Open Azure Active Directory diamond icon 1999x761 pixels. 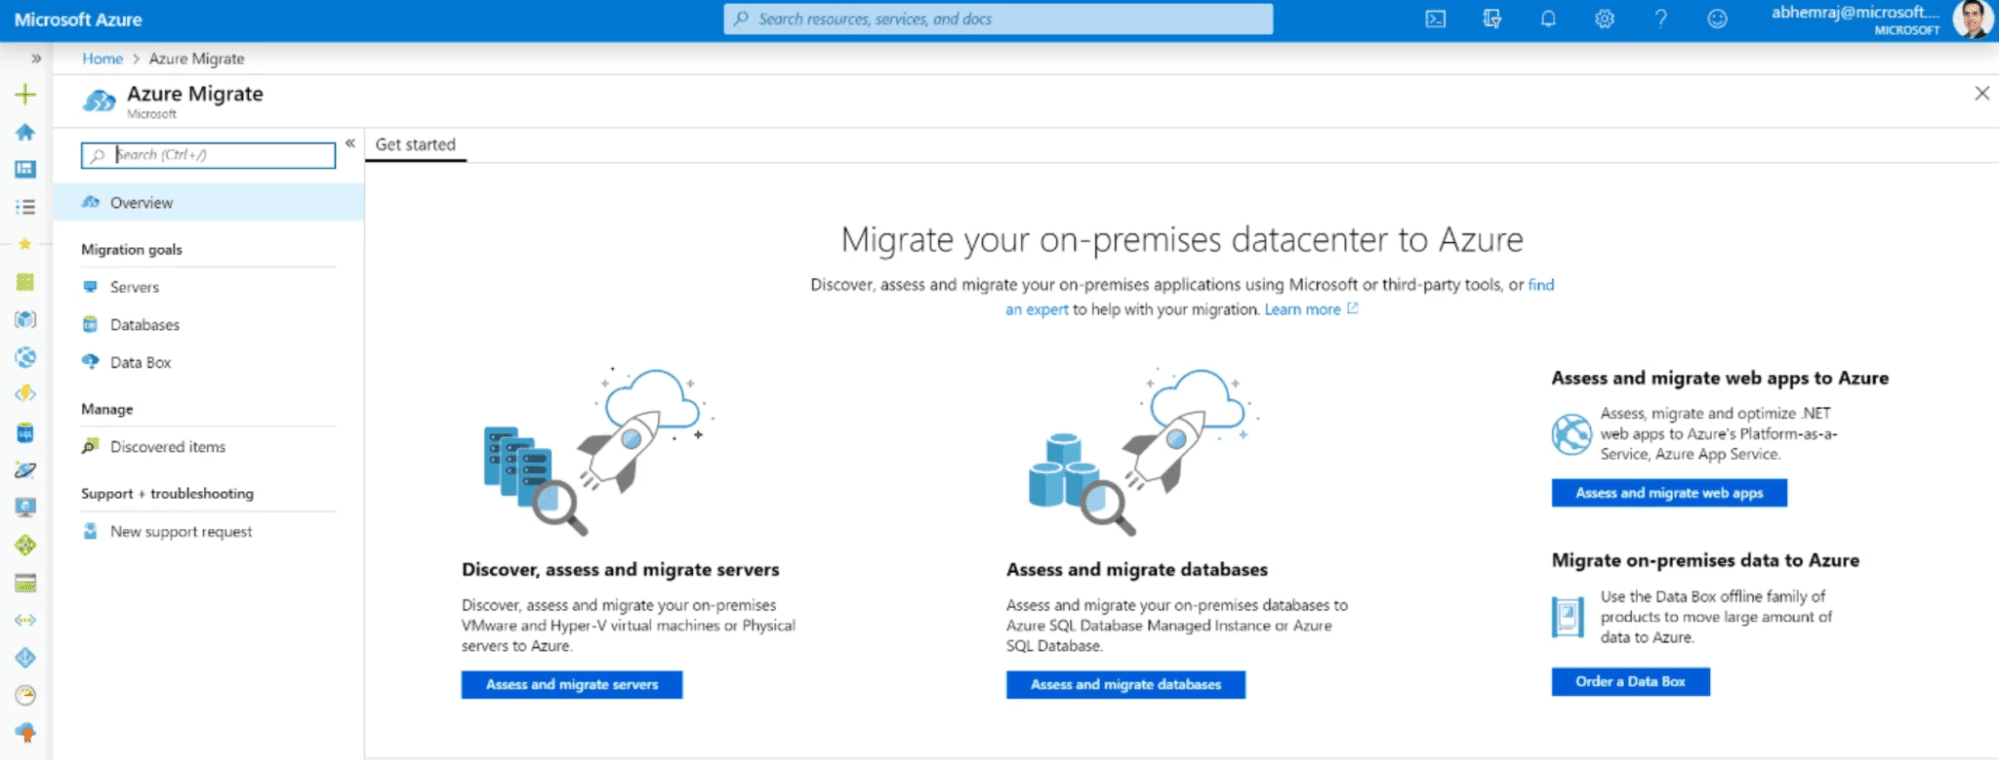[25, 658]
